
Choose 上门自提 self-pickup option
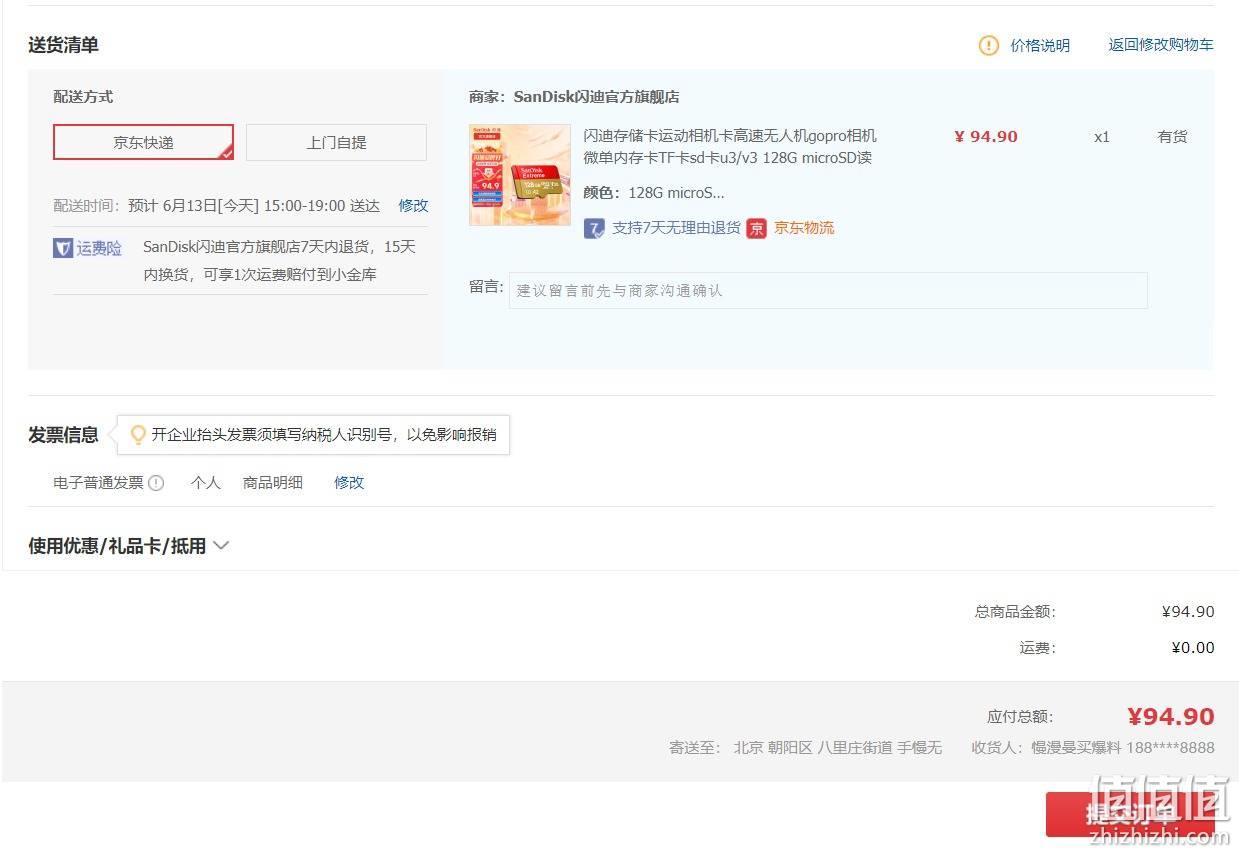[336, 142]
